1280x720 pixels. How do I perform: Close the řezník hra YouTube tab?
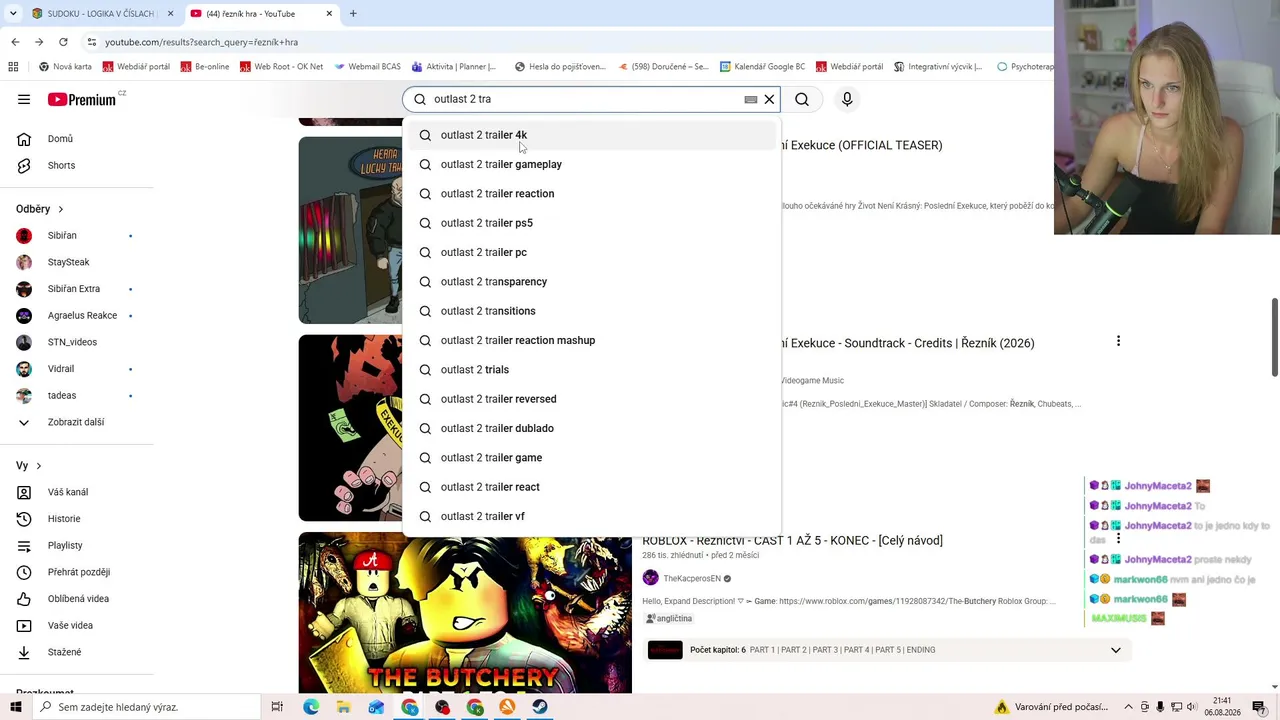click(x=329, y=14)
